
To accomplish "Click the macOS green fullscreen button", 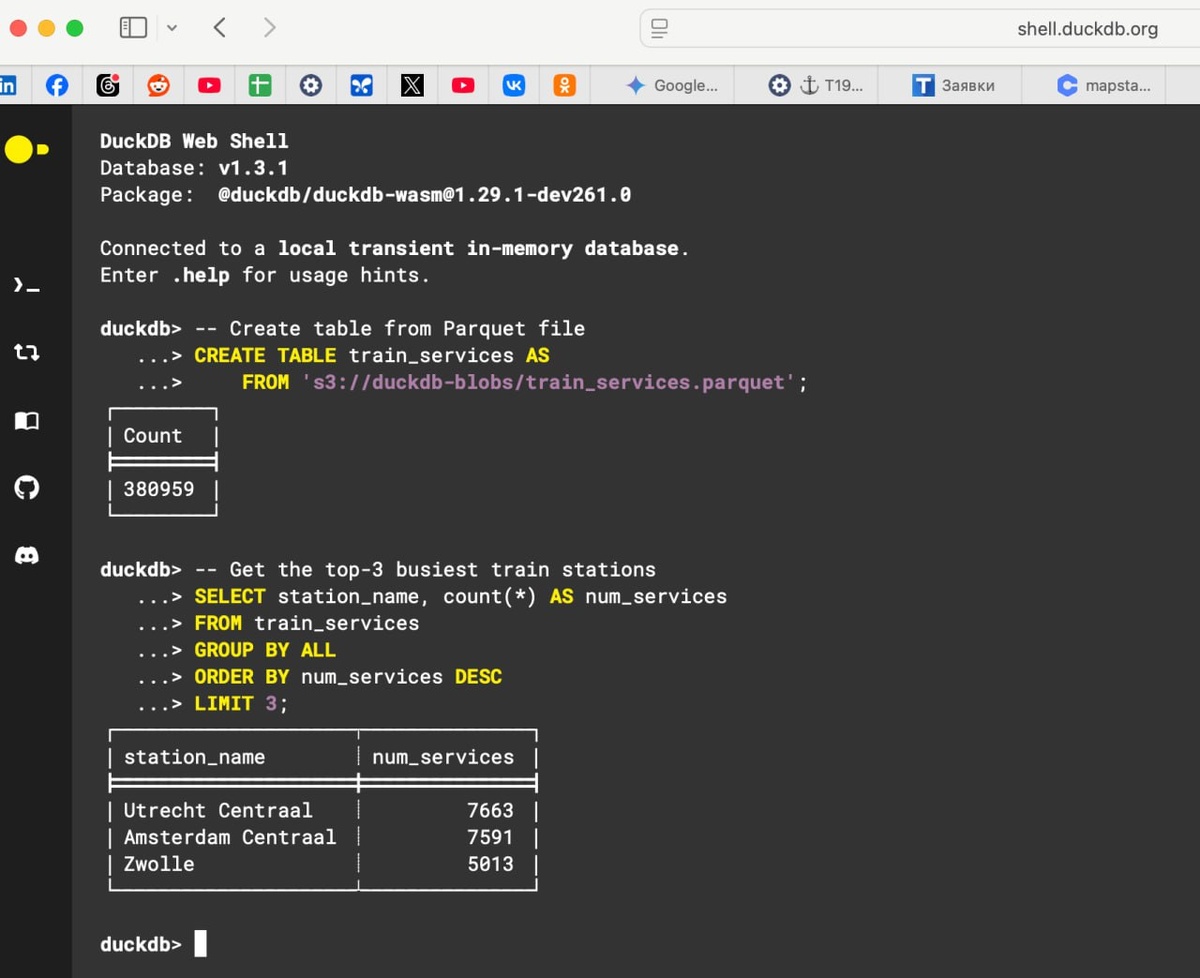I will click(x=74, y=28).
